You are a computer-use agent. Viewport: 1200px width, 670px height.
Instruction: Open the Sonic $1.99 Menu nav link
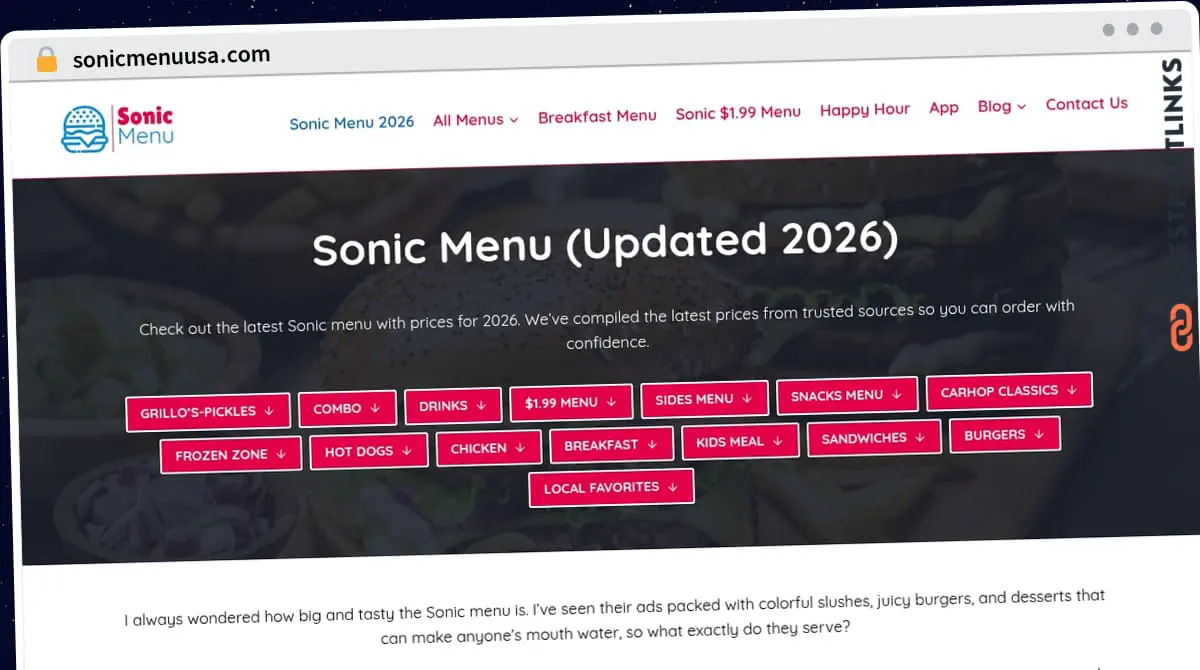[x=738, y=113]
